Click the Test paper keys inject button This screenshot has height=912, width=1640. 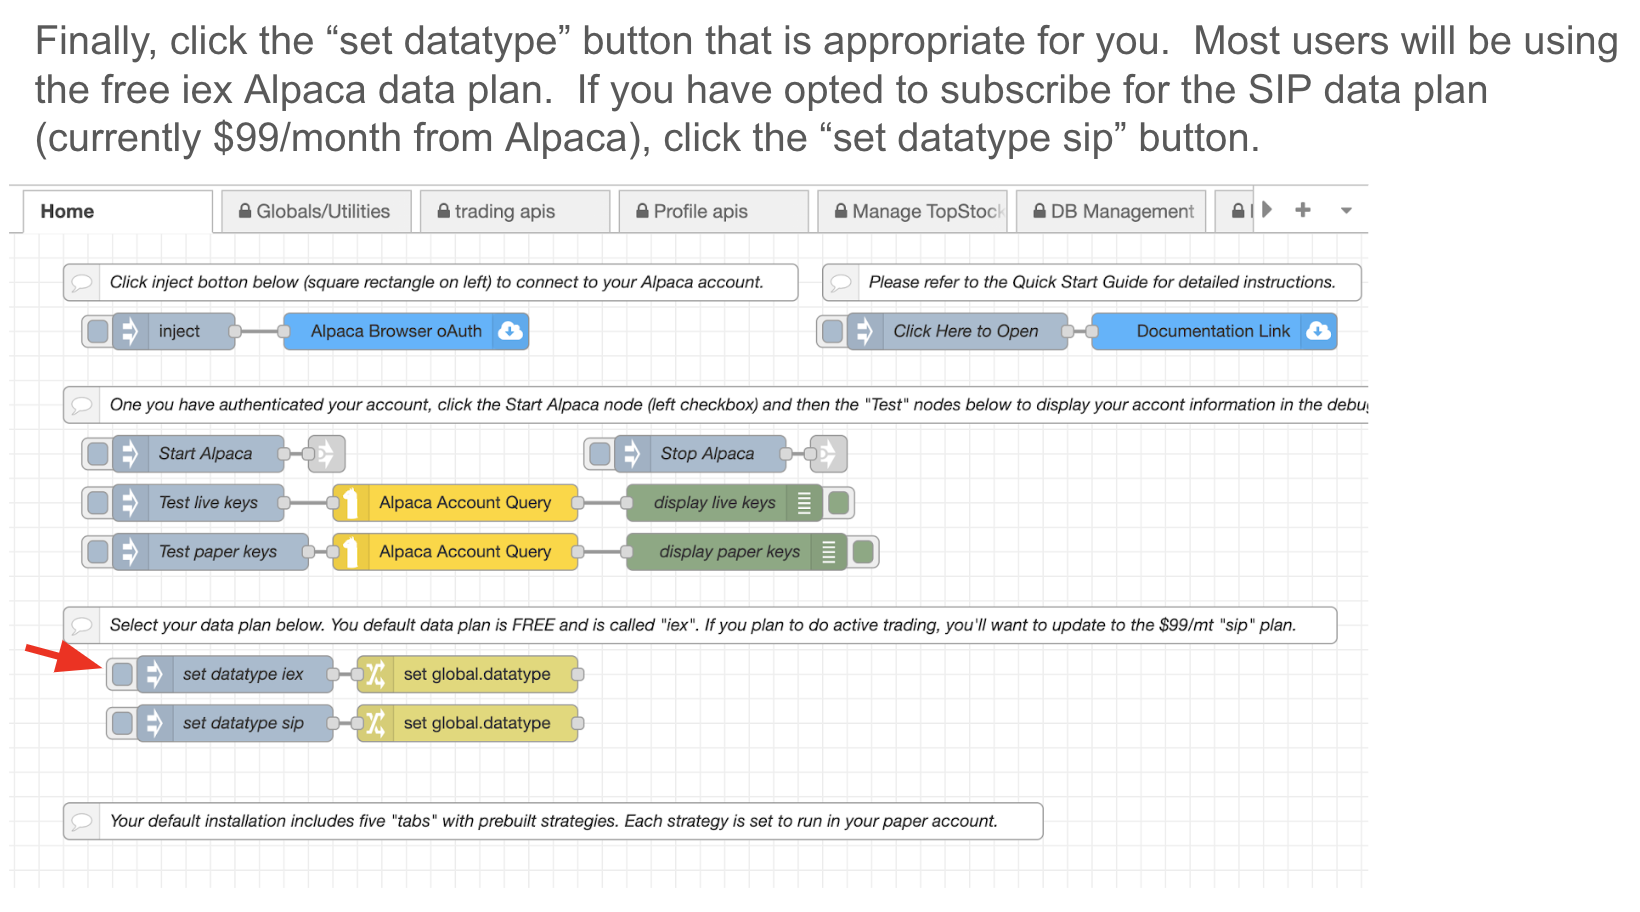point(98,552)
